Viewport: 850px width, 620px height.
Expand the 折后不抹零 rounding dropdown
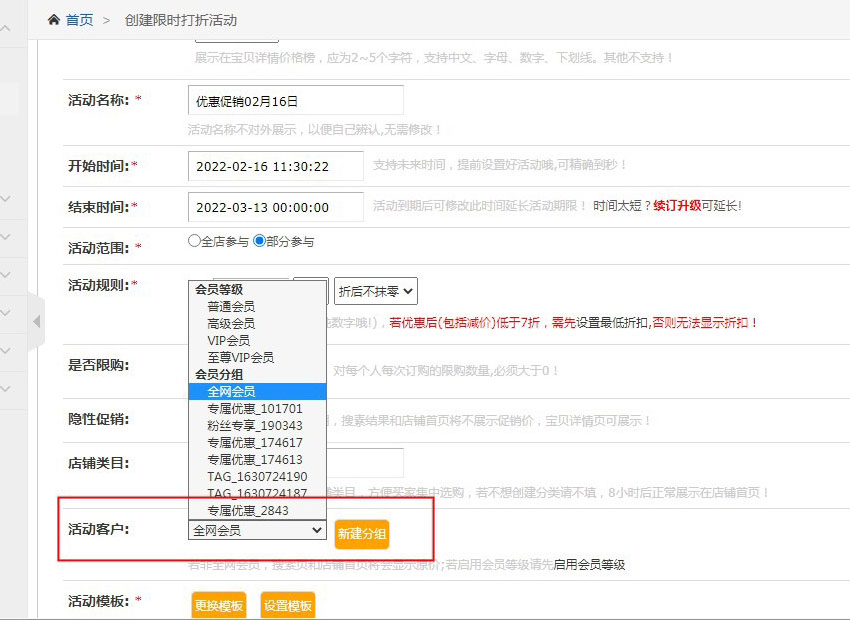click(375, 291)
